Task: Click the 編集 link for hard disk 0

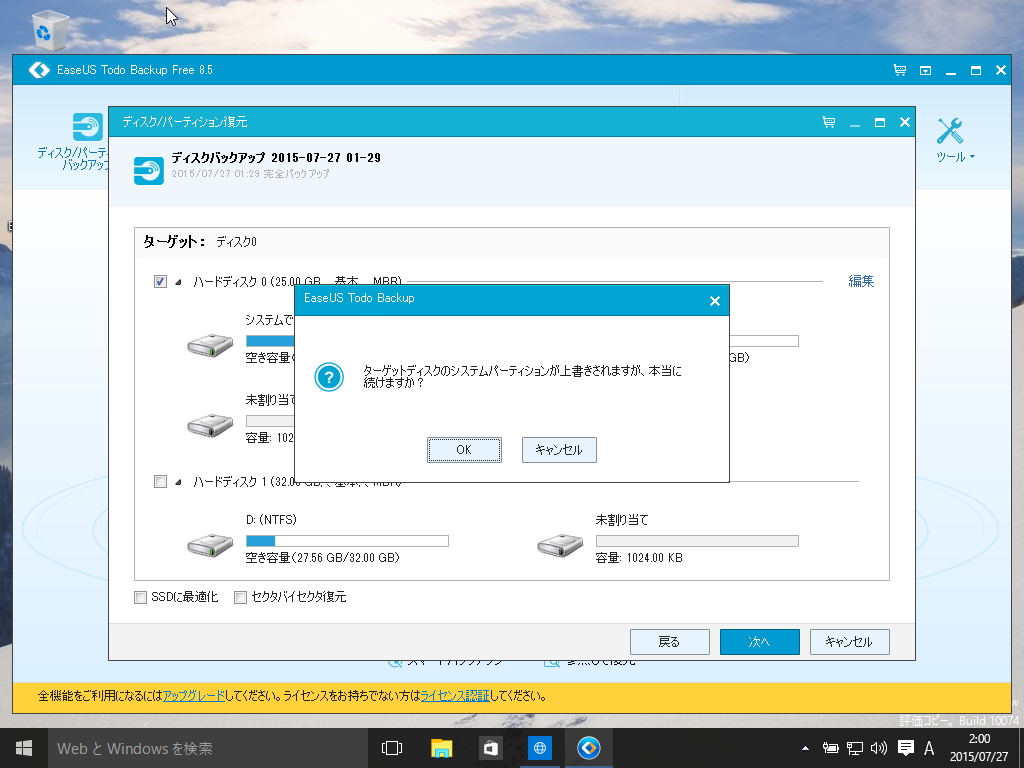Action: [x=861, y=281]
